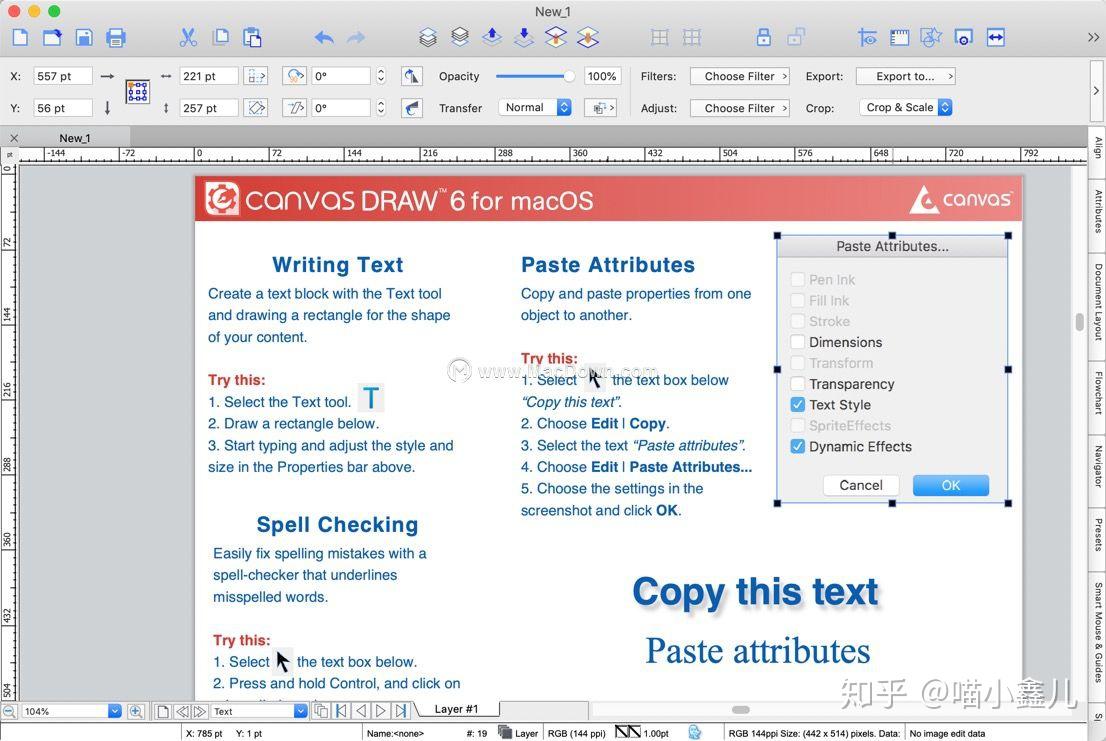Screen dimensions: 1106x741
Task: Click the reference point grid icon
Action: [x=138, y=92]
